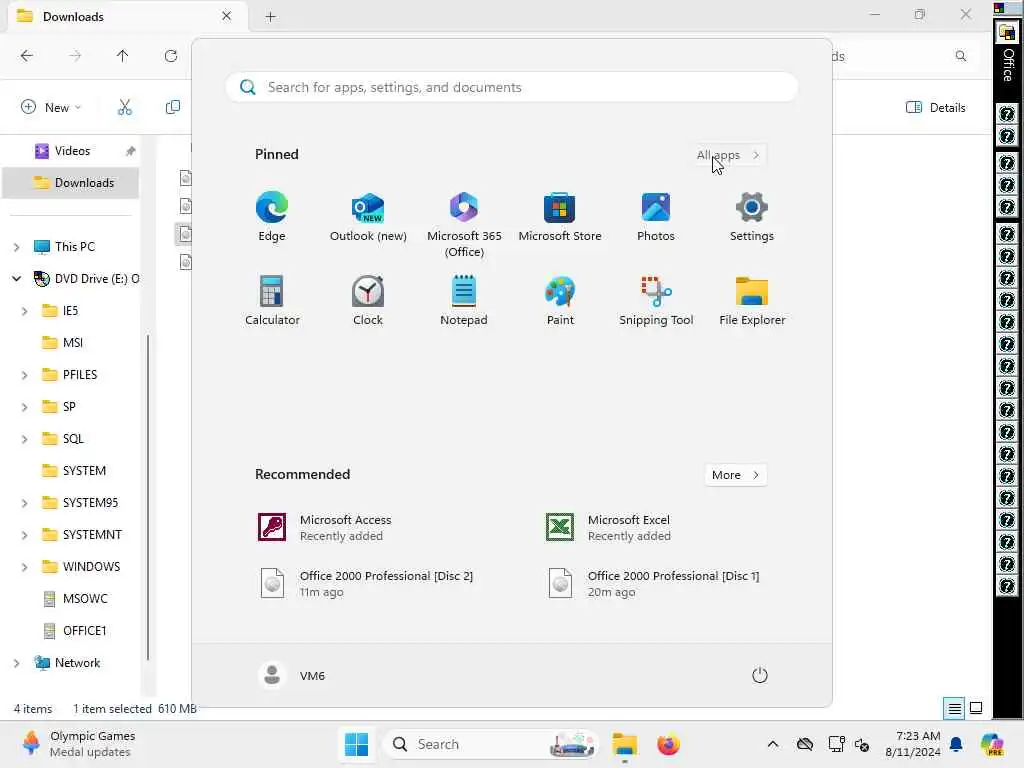Click the Windows Start button on taskbar

click(x=356, y=744)
